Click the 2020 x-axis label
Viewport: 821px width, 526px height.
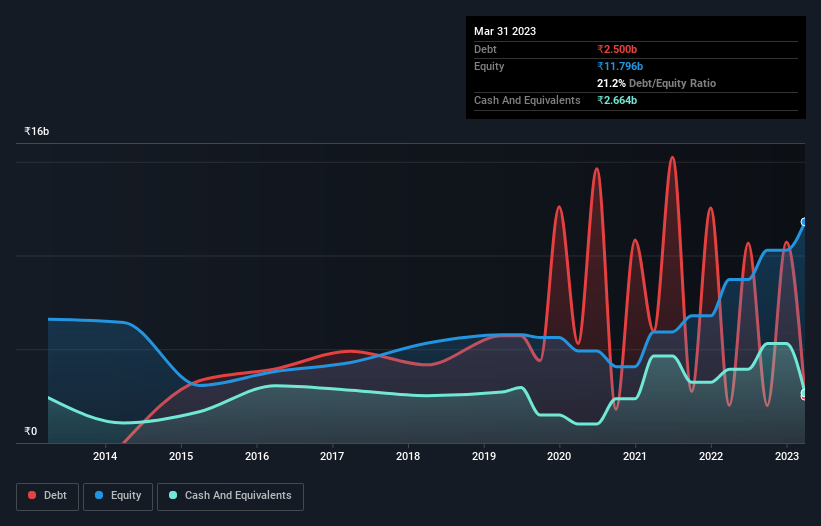pyautogui.click(x=559, y=456)
